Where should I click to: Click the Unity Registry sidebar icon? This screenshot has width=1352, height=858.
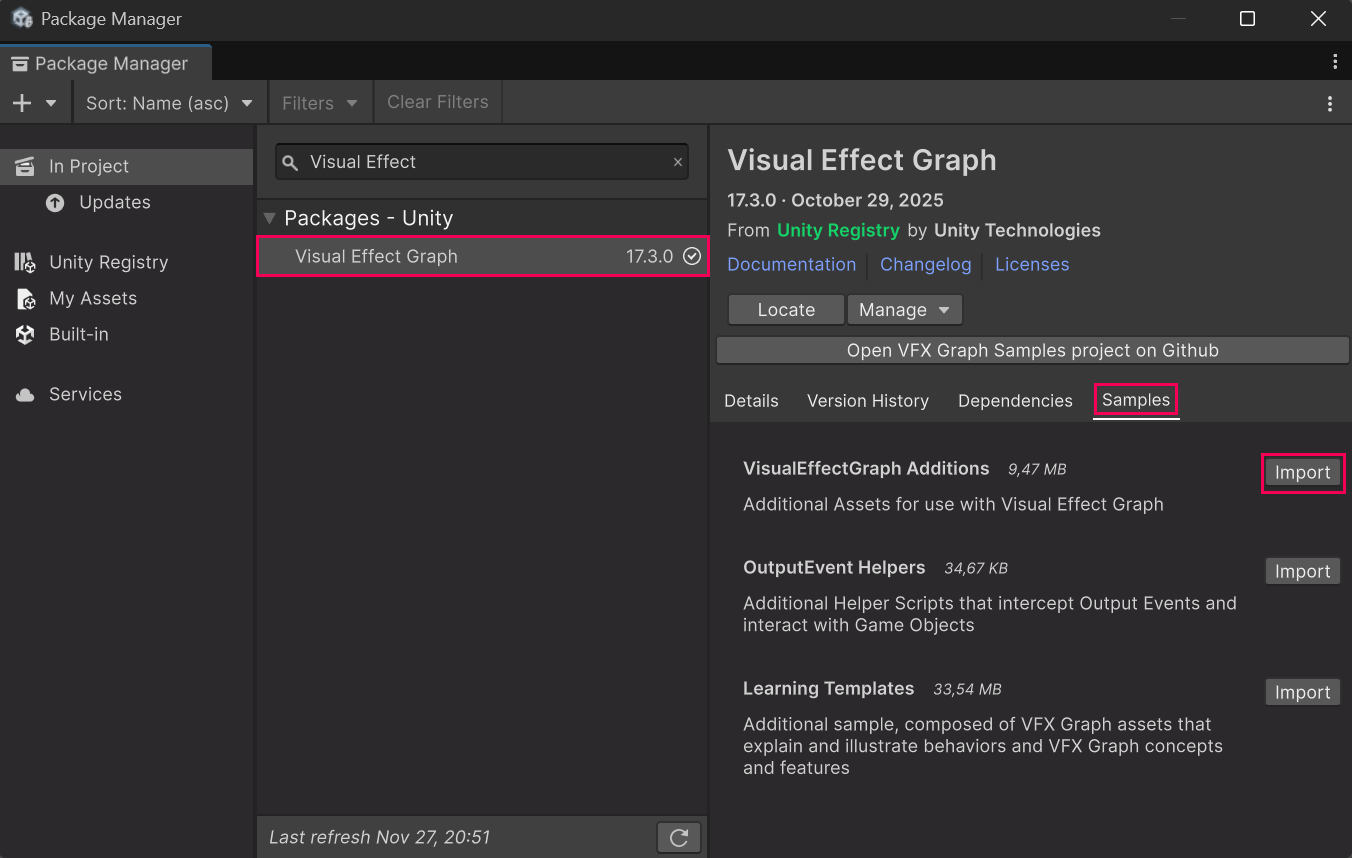(25, 262)
